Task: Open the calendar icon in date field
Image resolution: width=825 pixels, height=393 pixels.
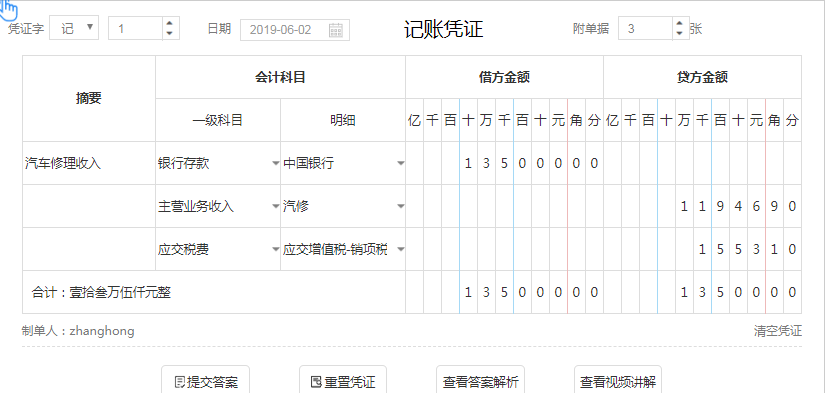Action: pyautogui.click(x=336, y=30)
